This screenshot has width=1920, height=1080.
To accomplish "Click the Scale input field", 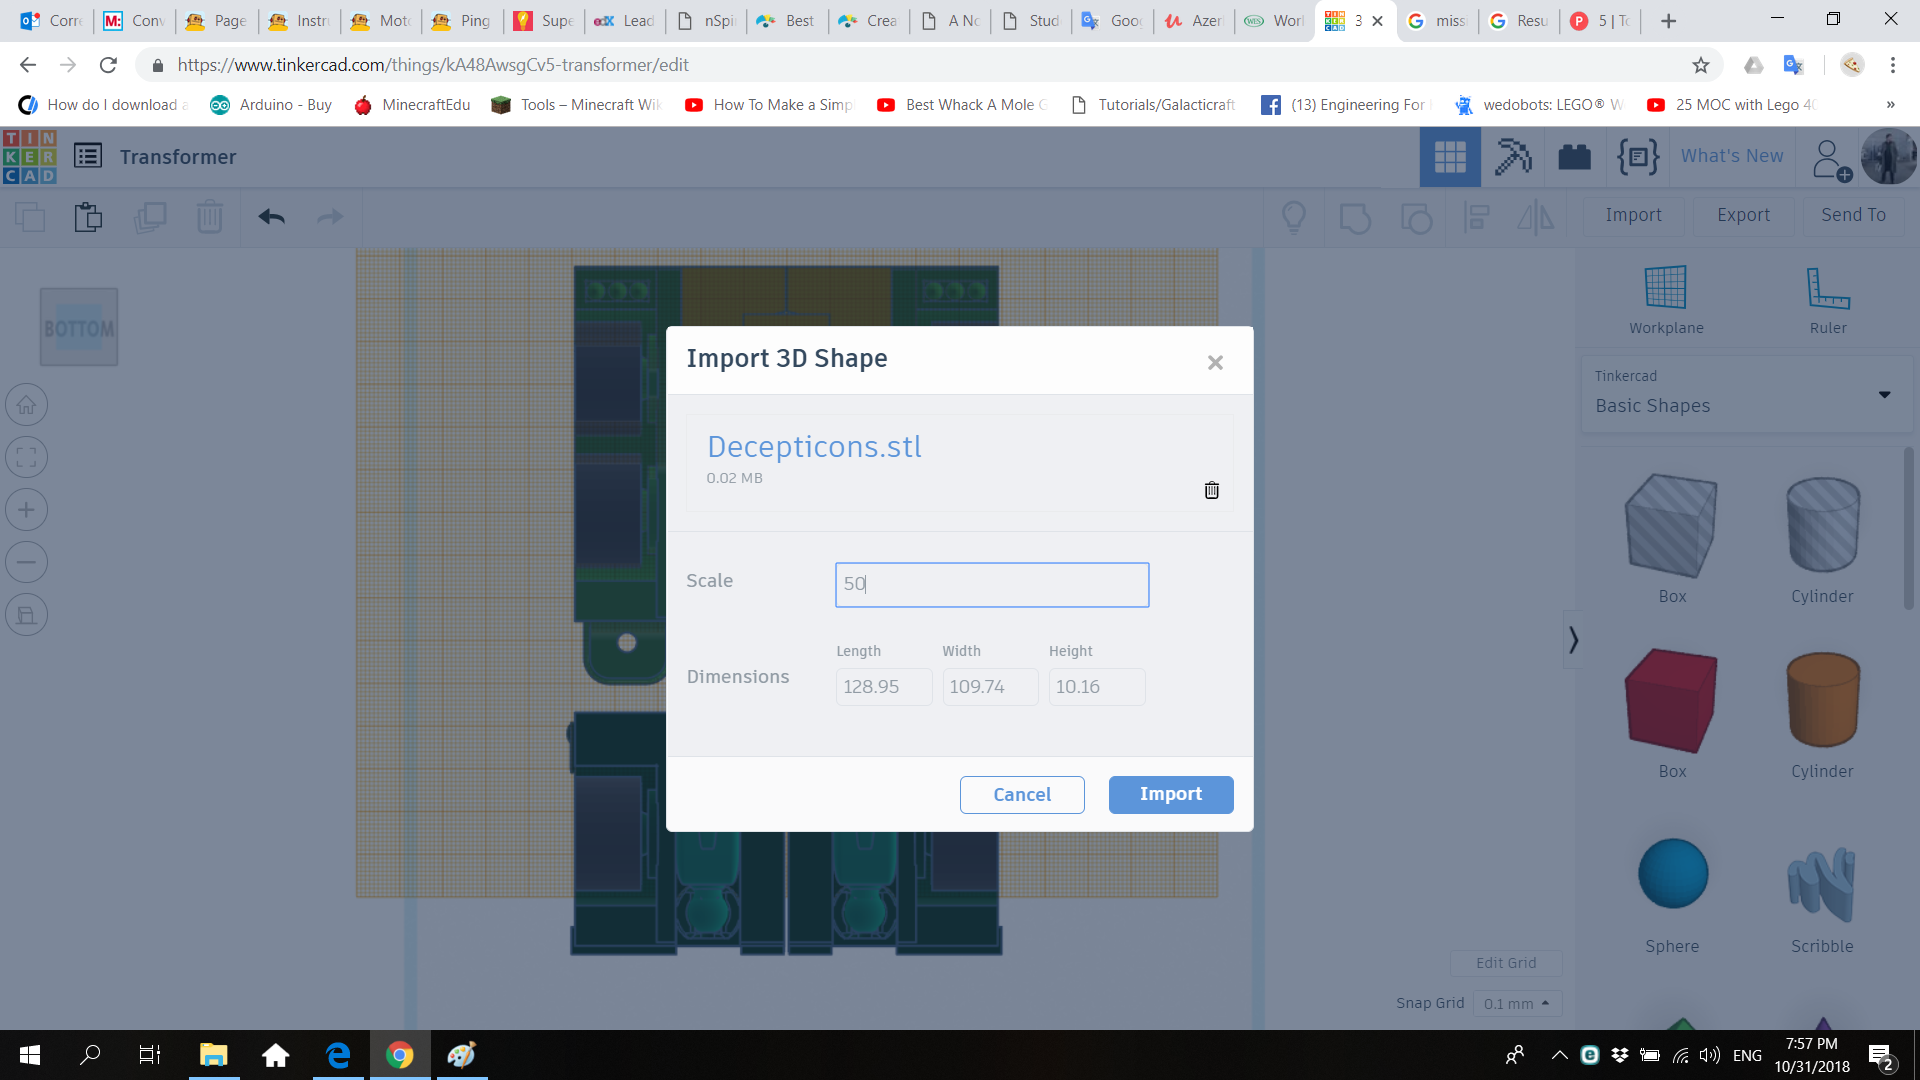I will click(991, 584).
